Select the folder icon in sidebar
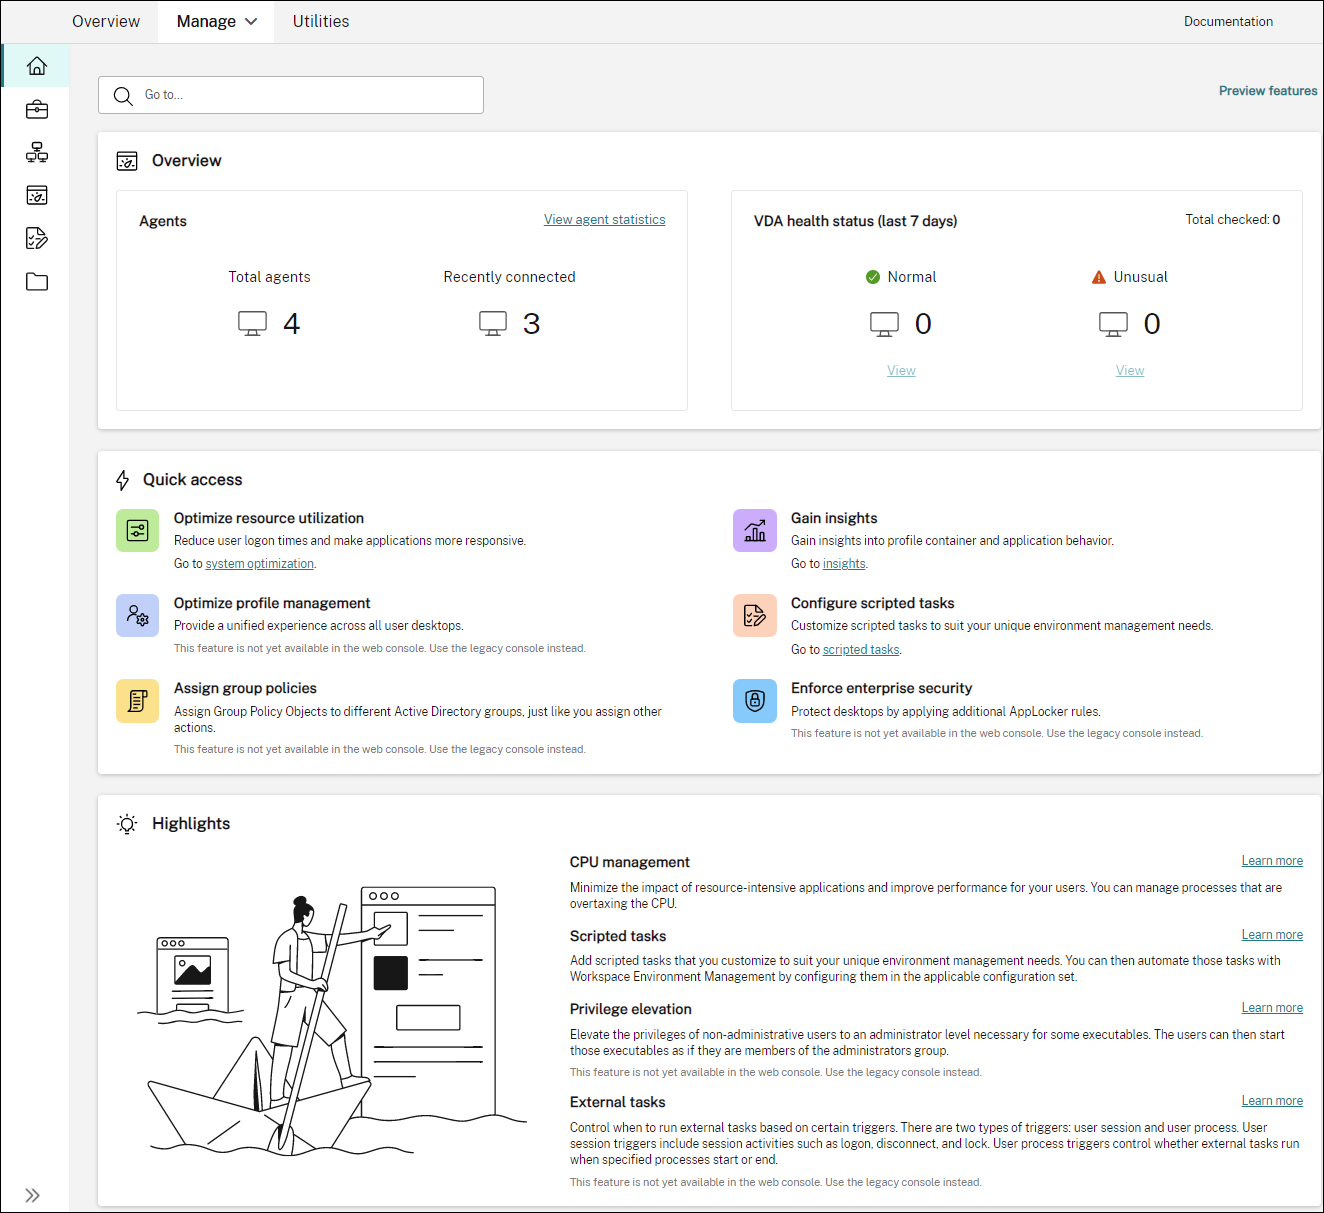 coord(37,281)
